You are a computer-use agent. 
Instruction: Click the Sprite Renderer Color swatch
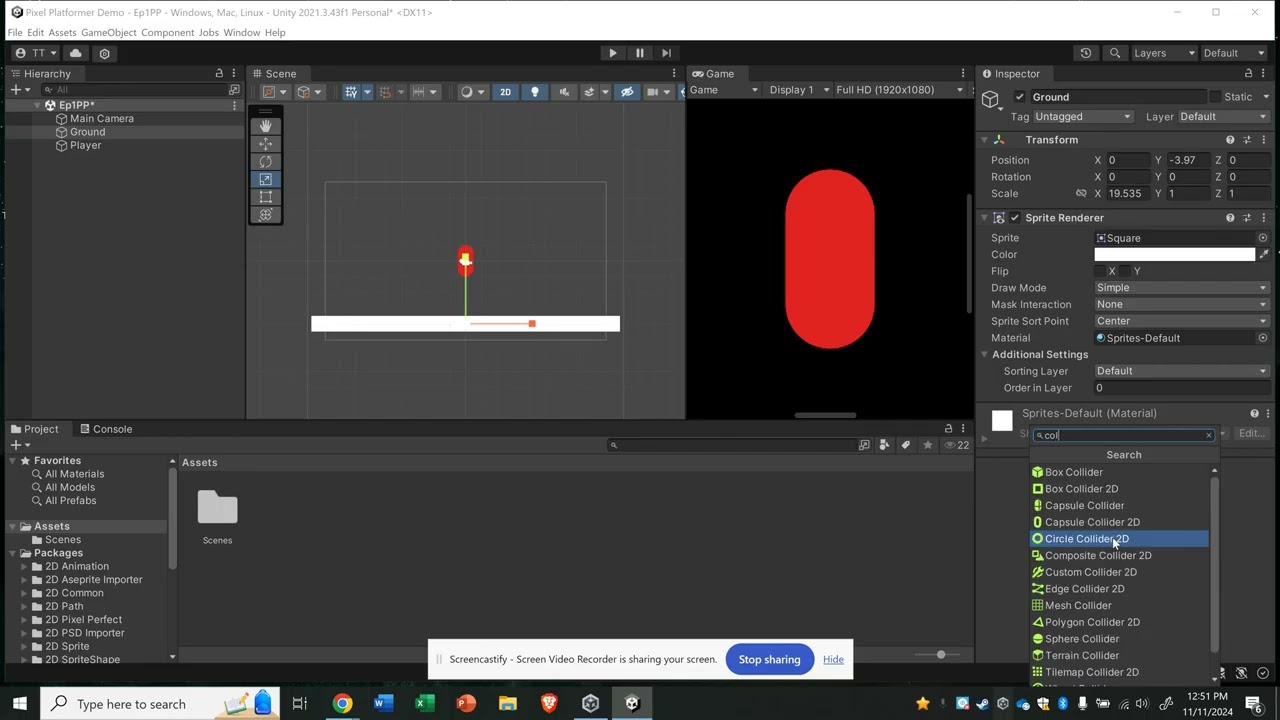click(x=1174, y=255)
